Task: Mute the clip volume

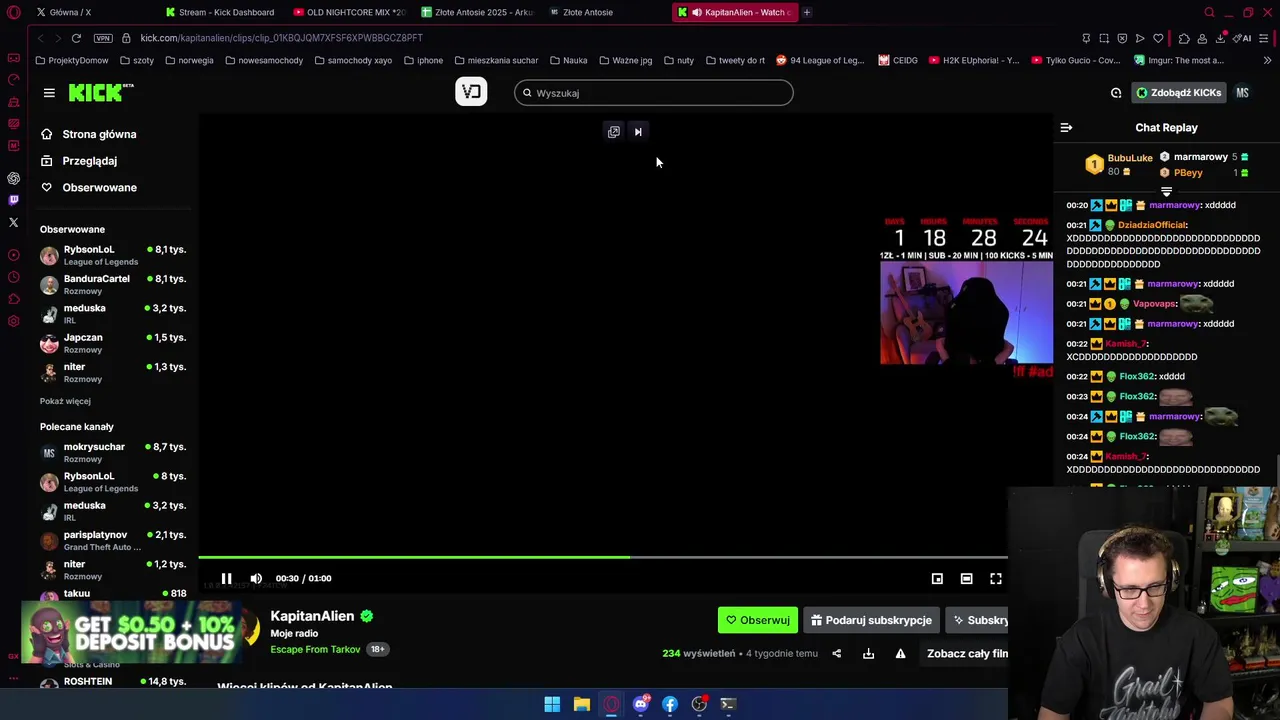Action: pos(256,579)
